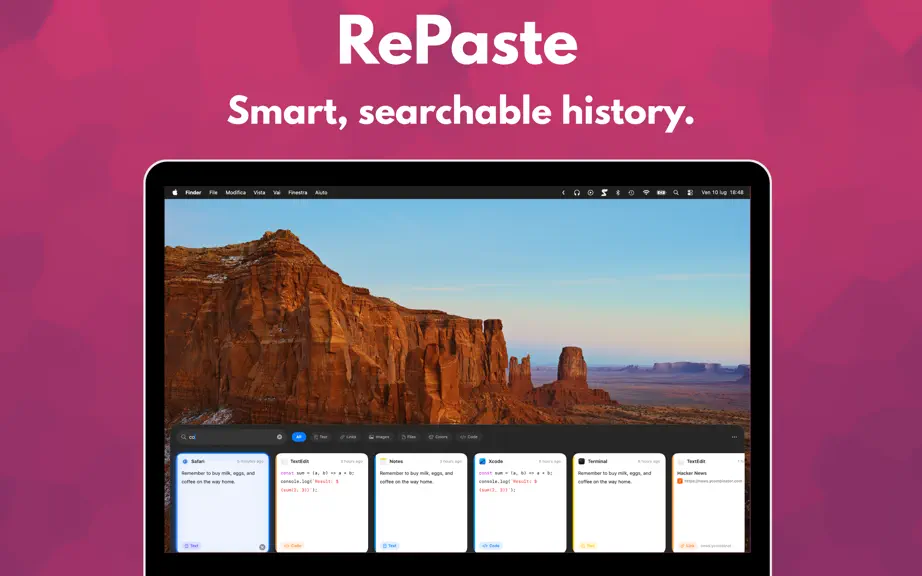
Task: Open the File menu
Action: click(x=213, y=192)
